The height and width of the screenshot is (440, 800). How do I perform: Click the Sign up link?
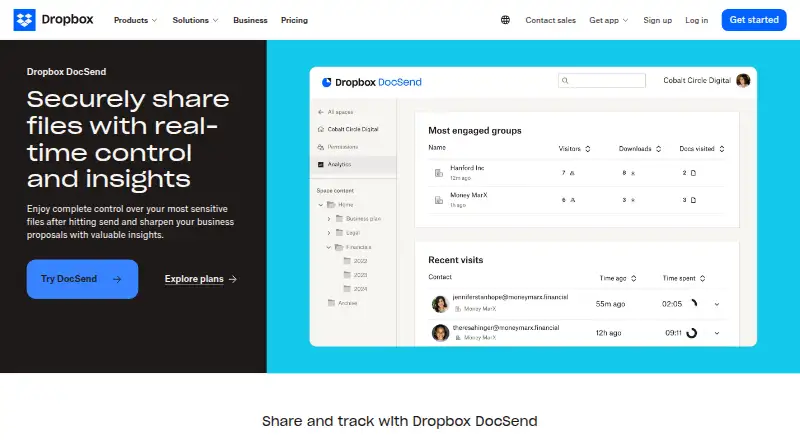point(658,20)
